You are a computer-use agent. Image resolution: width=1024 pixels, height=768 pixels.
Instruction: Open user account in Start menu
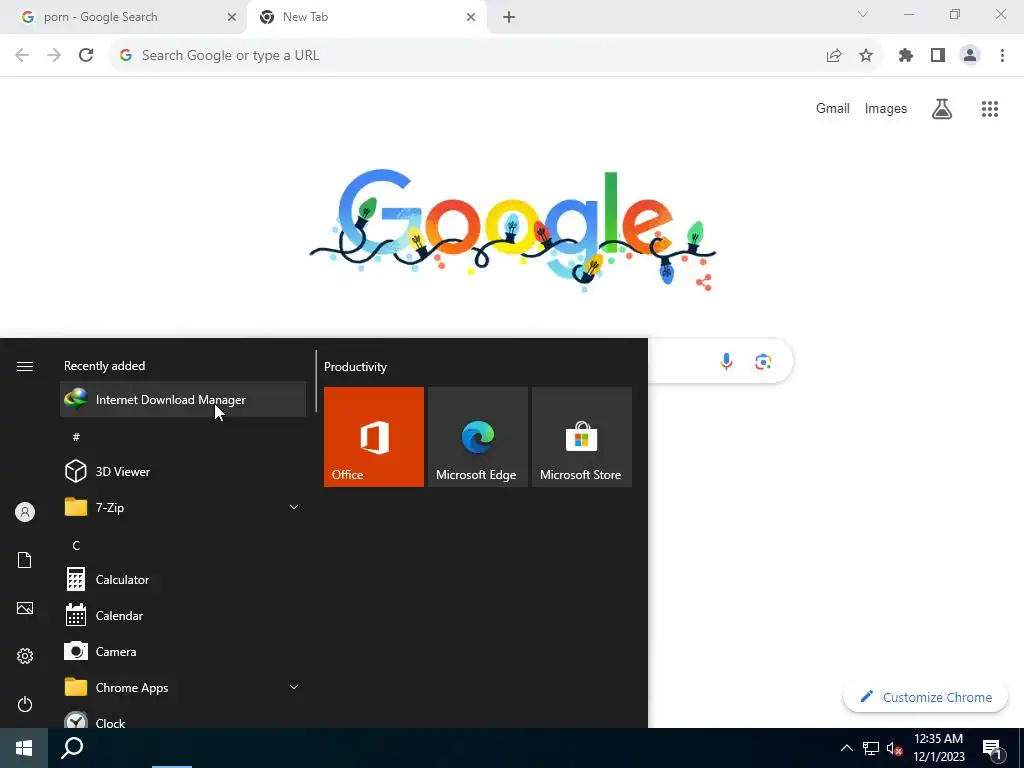25,512
